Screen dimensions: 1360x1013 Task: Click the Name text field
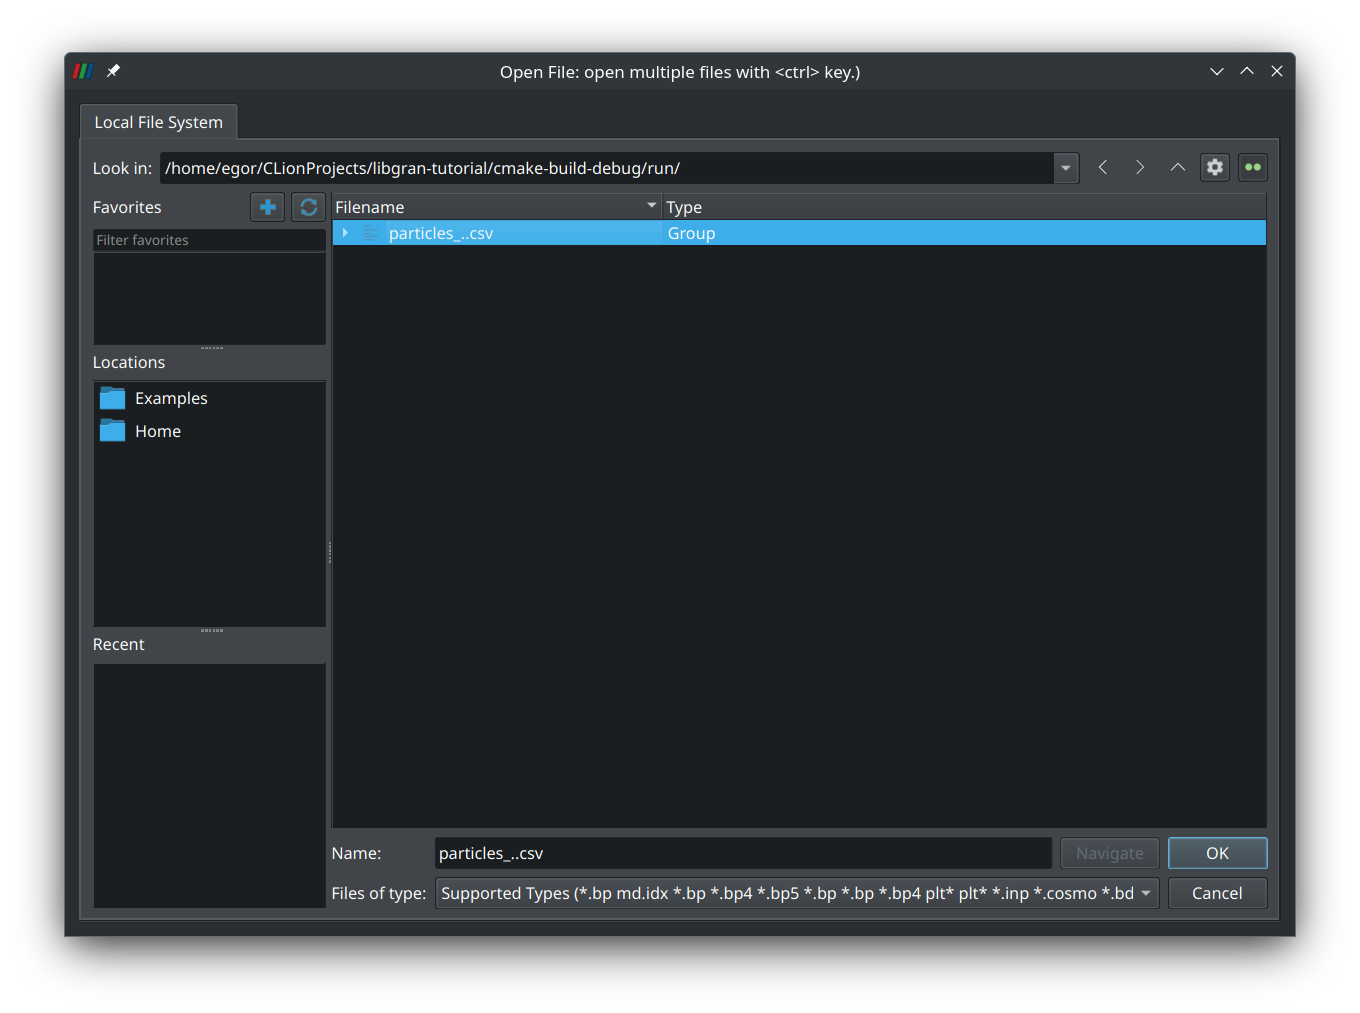coord(742,853)
